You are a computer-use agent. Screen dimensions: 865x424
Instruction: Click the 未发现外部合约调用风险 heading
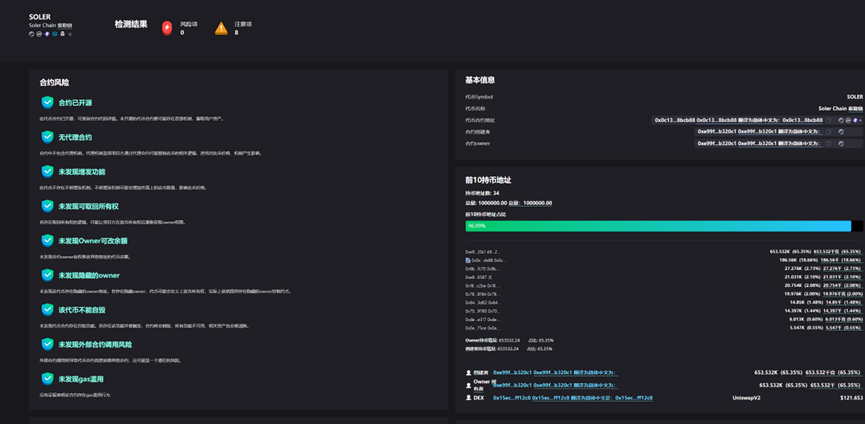click(x=95, y=344)
